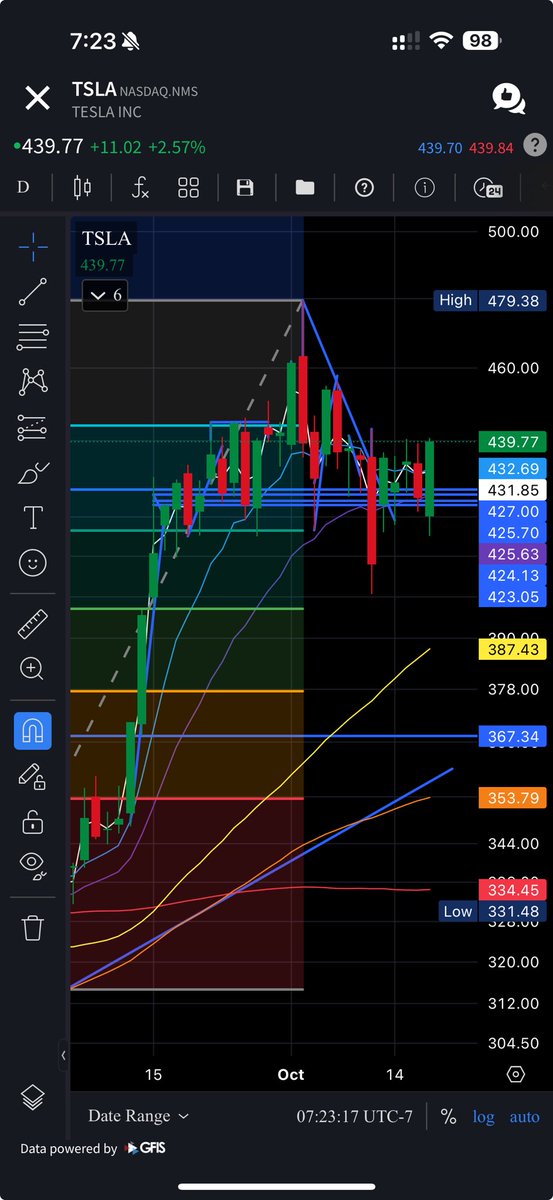This screenshot has width=553, height=1200.
Task: Select the zoom in tool
Action: pyautogui.click(x=33, y=669)
